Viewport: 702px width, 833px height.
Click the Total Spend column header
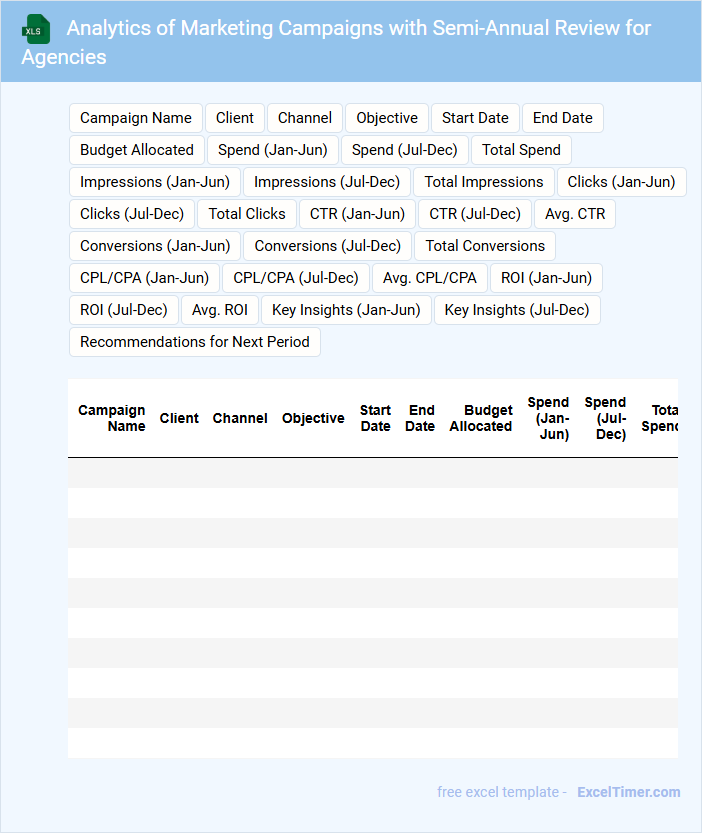[659, 418]
